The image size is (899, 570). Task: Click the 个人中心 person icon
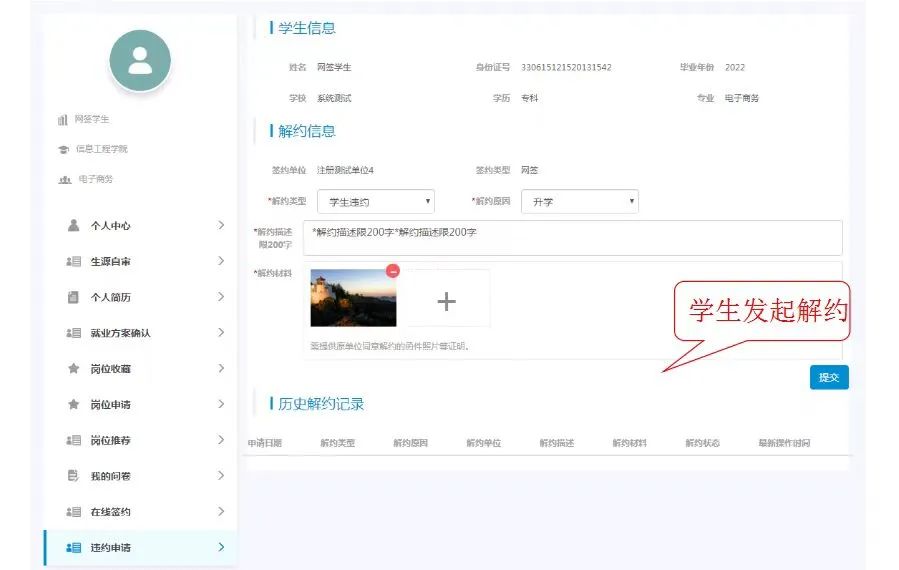tap(73, 226)
